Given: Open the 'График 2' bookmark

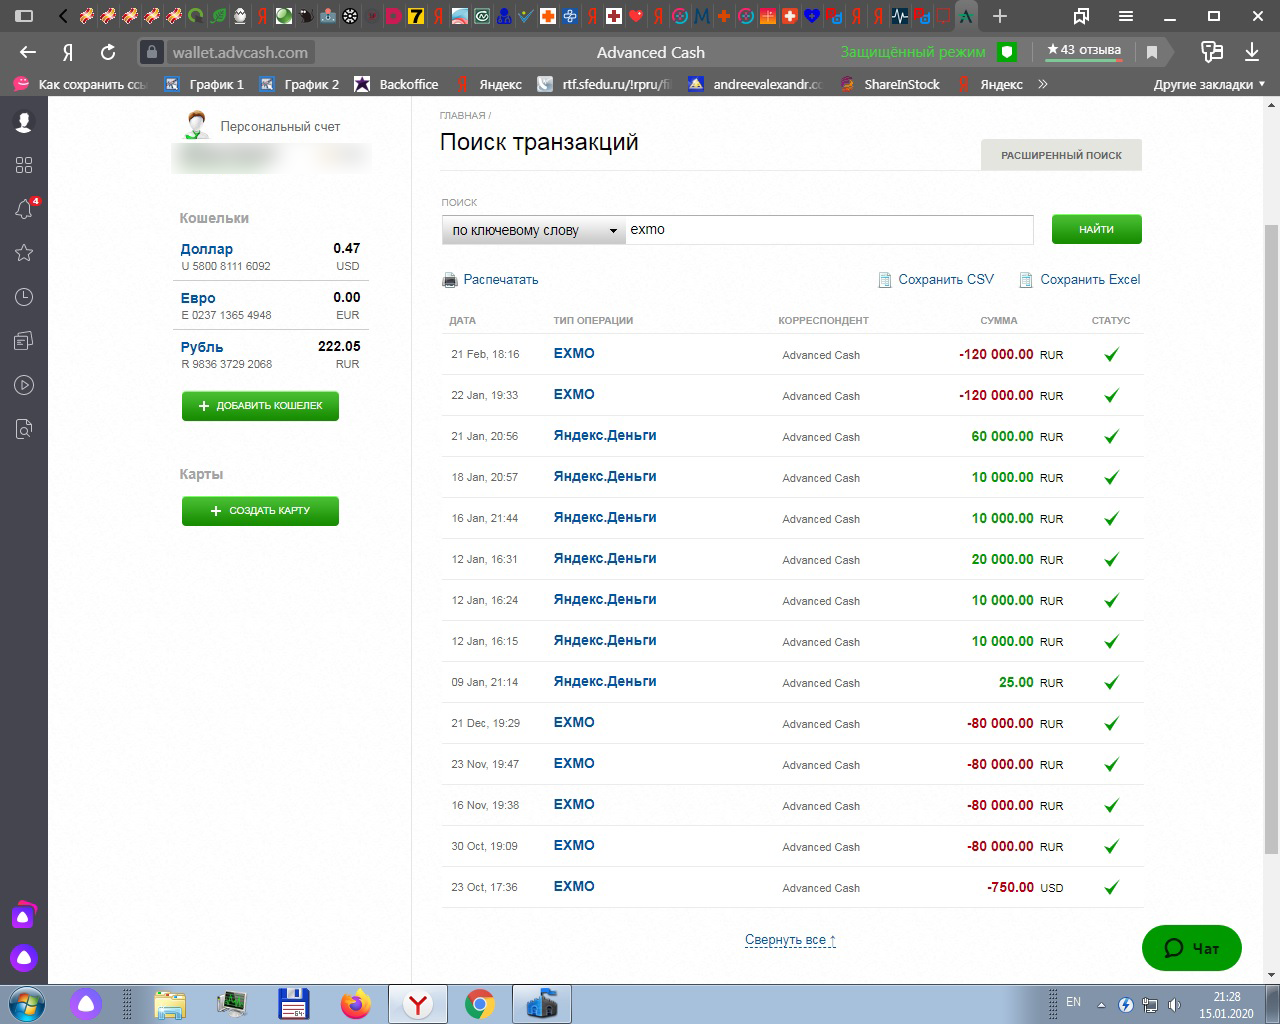Looking at the screenshot, I should pyautogui.click(x=300, y=84).
